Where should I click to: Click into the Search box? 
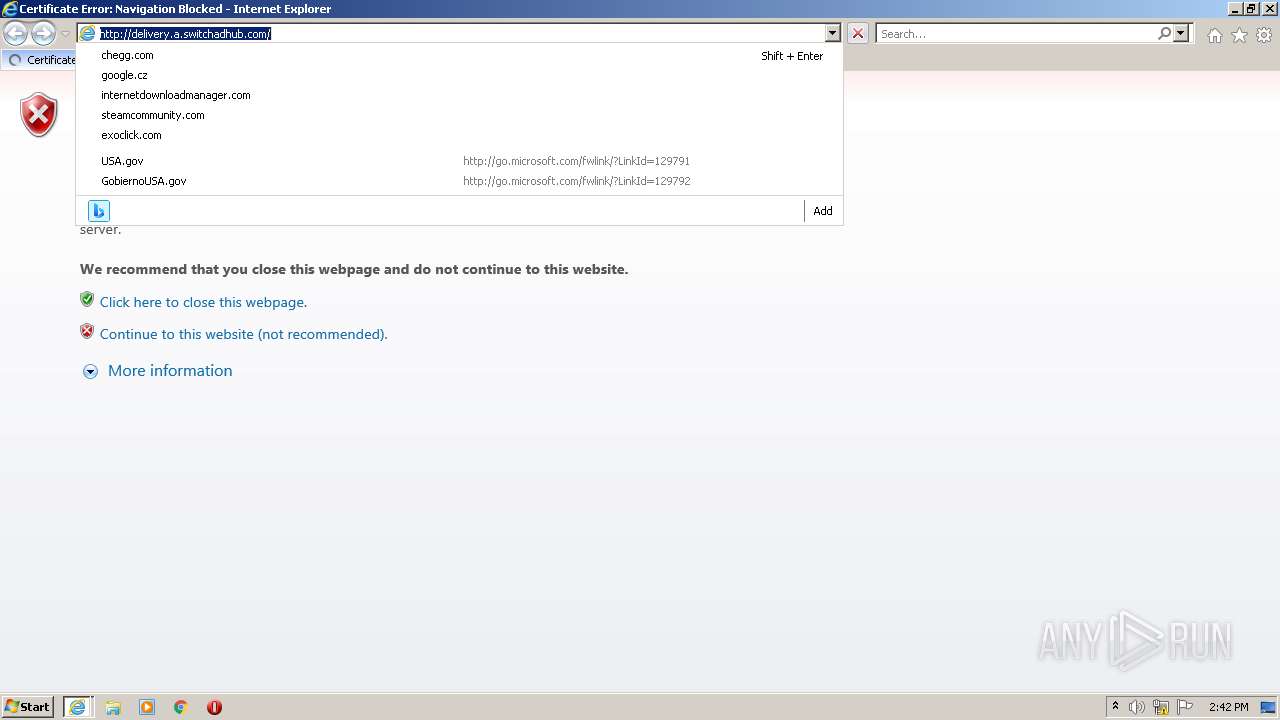[x=1016, y=34]
